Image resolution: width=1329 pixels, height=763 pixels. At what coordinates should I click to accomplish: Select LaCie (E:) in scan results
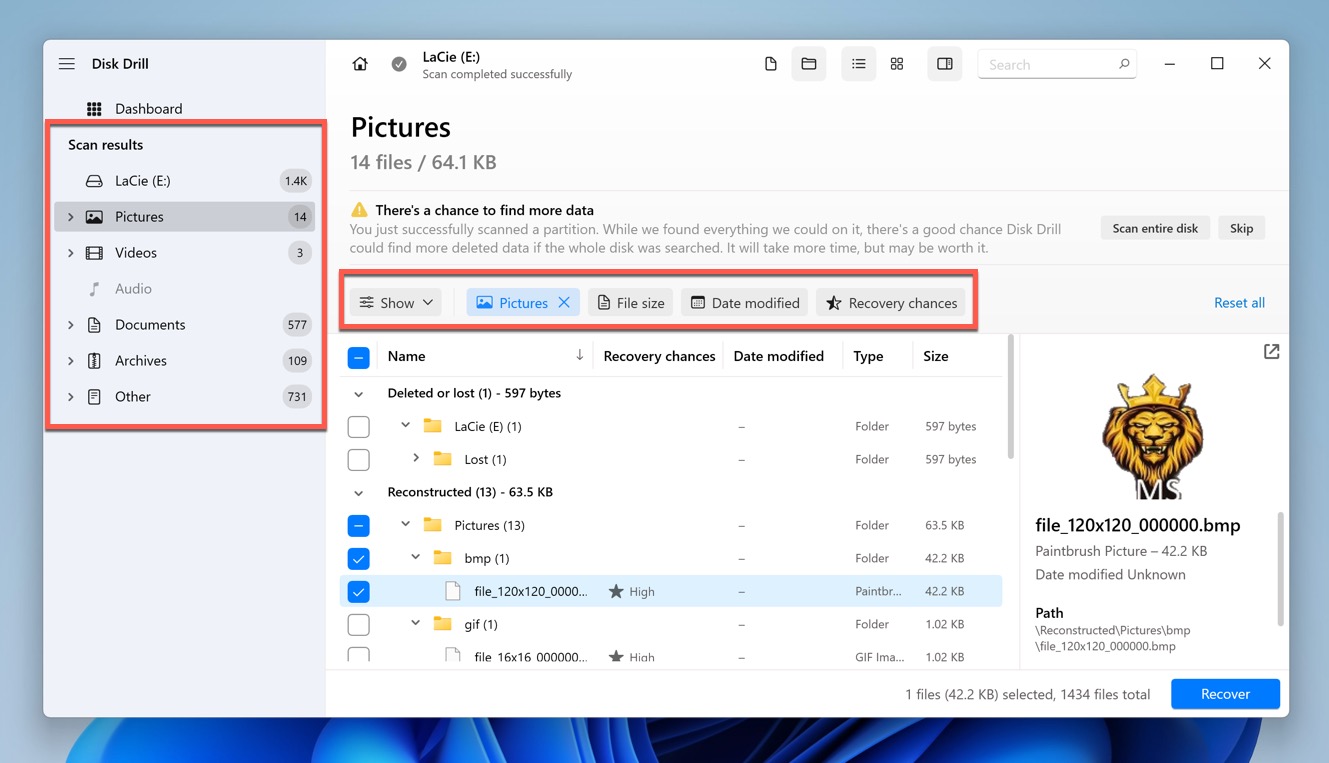185,181
